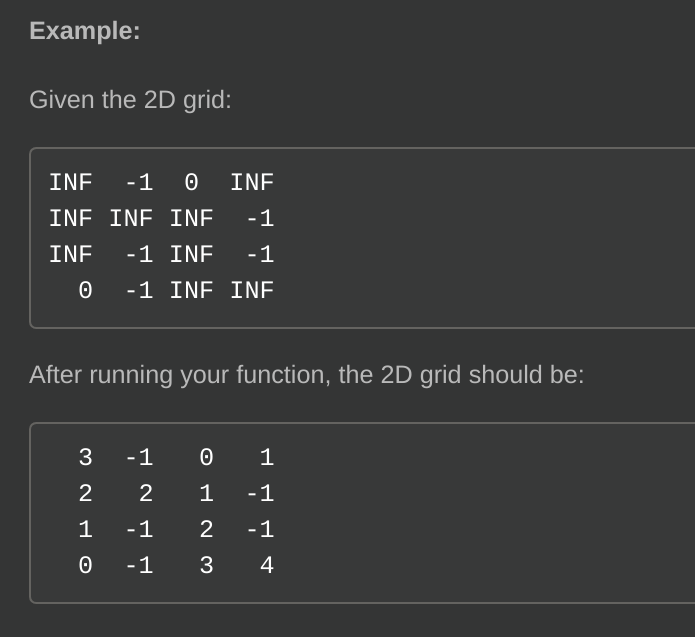Viewport: 695px width, 637px height.
Task: Click 'After running your function' sentence
Action: (x=307, y=375)
